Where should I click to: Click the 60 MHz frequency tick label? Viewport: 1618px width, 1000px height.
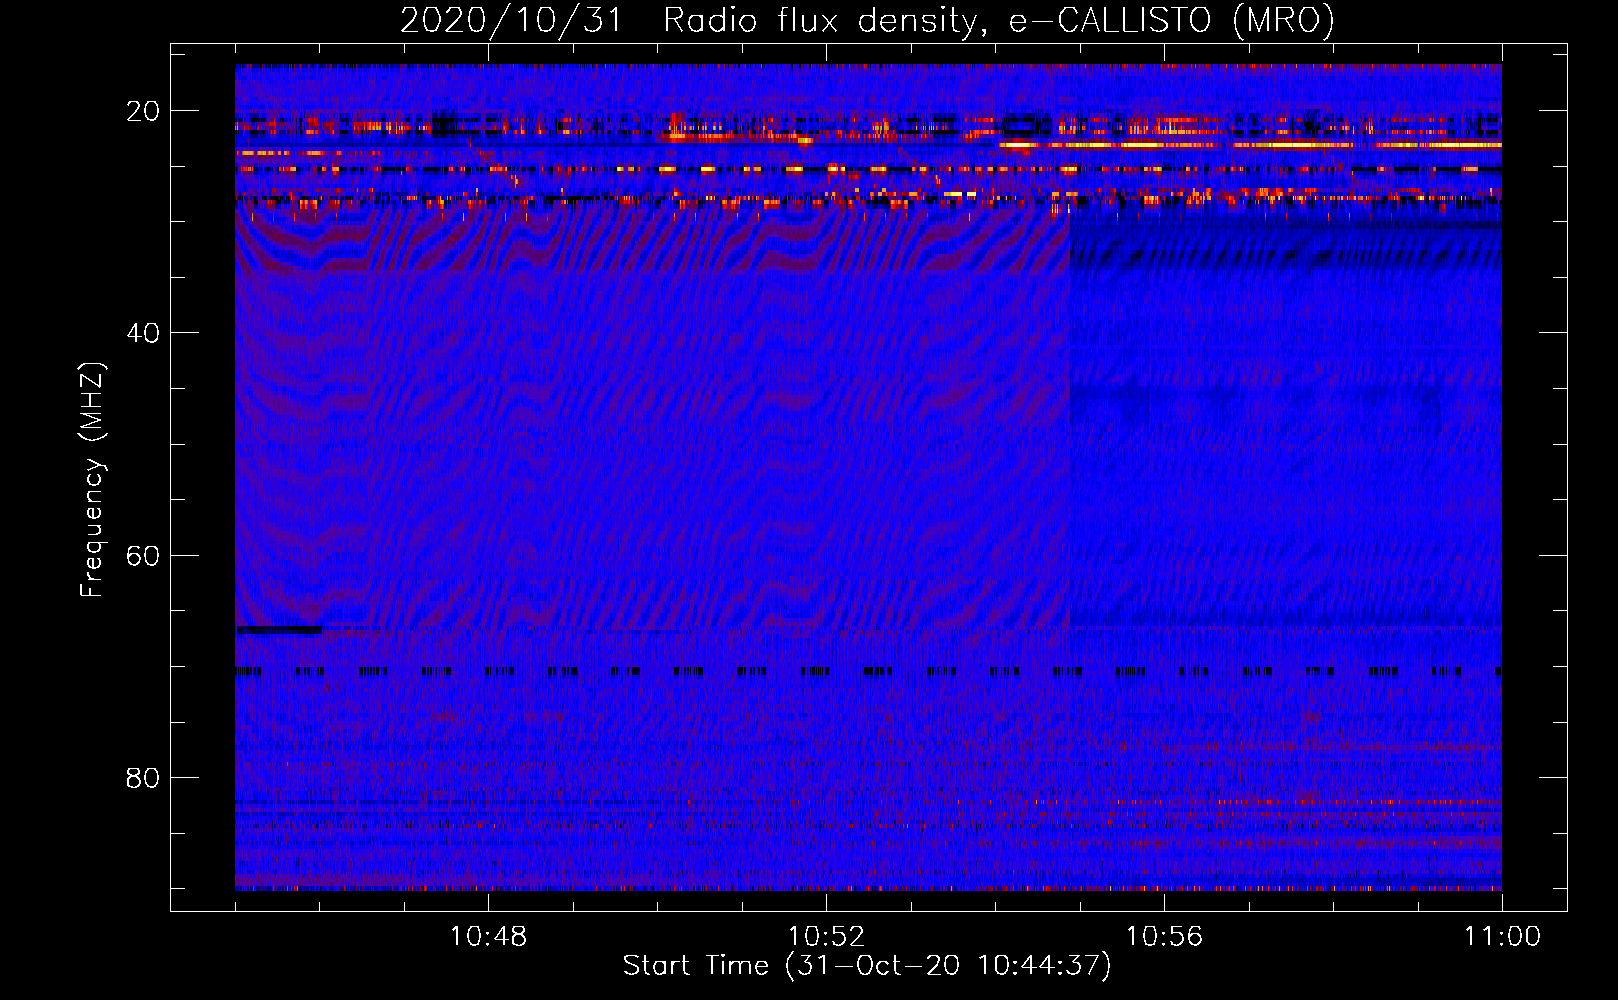coord(143,555)
